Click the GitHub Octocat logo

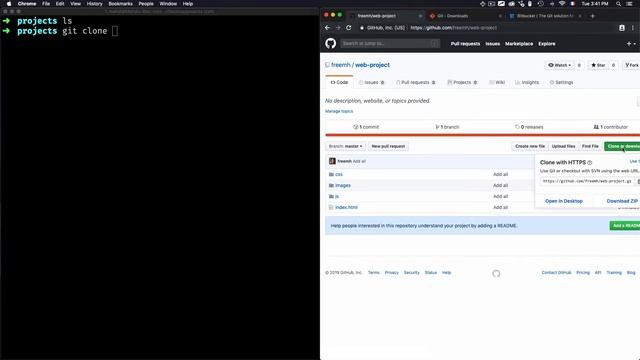tap(331, 43)
